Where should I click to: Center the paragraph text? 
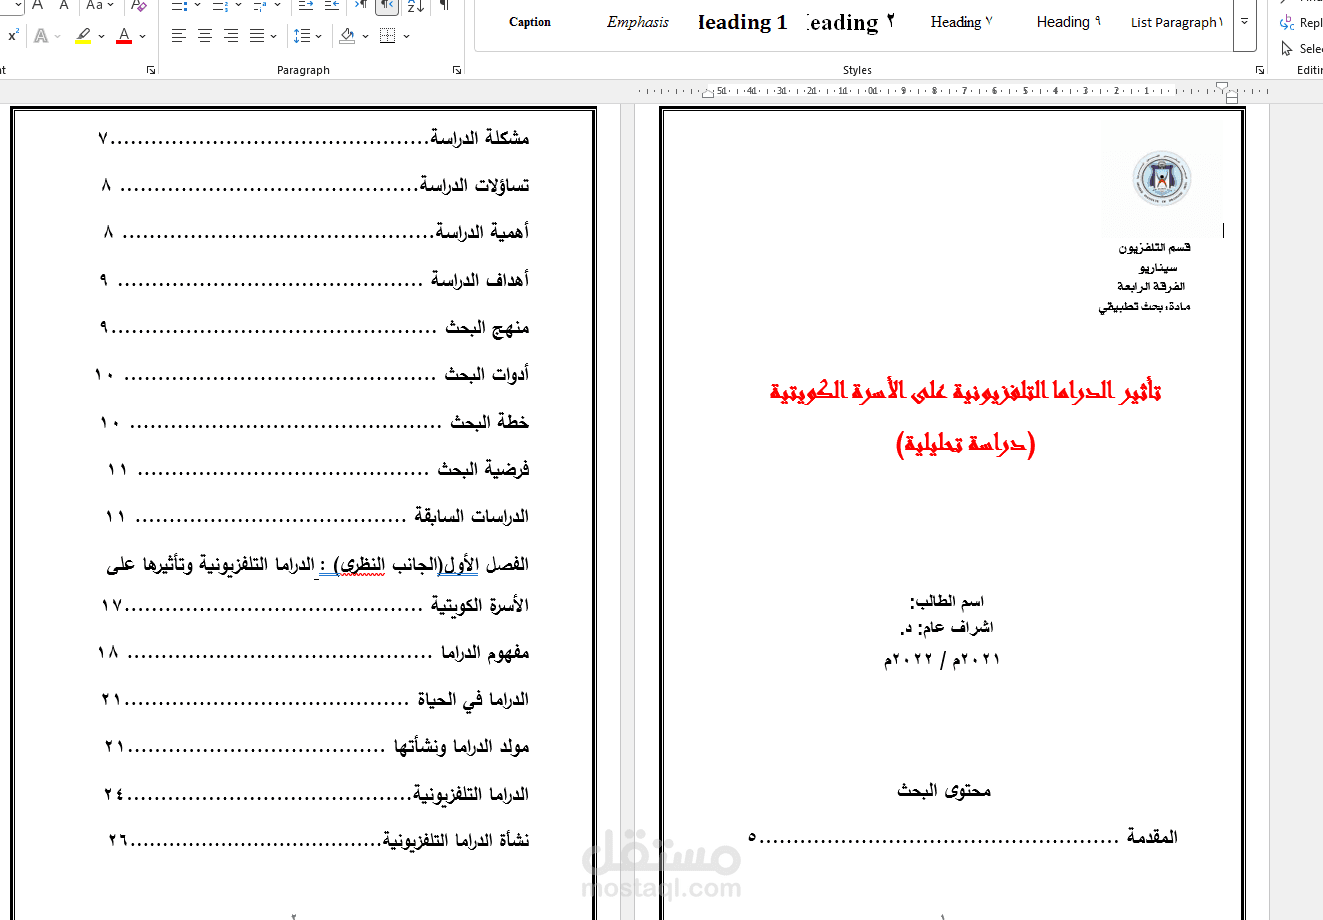click(205, 36)
